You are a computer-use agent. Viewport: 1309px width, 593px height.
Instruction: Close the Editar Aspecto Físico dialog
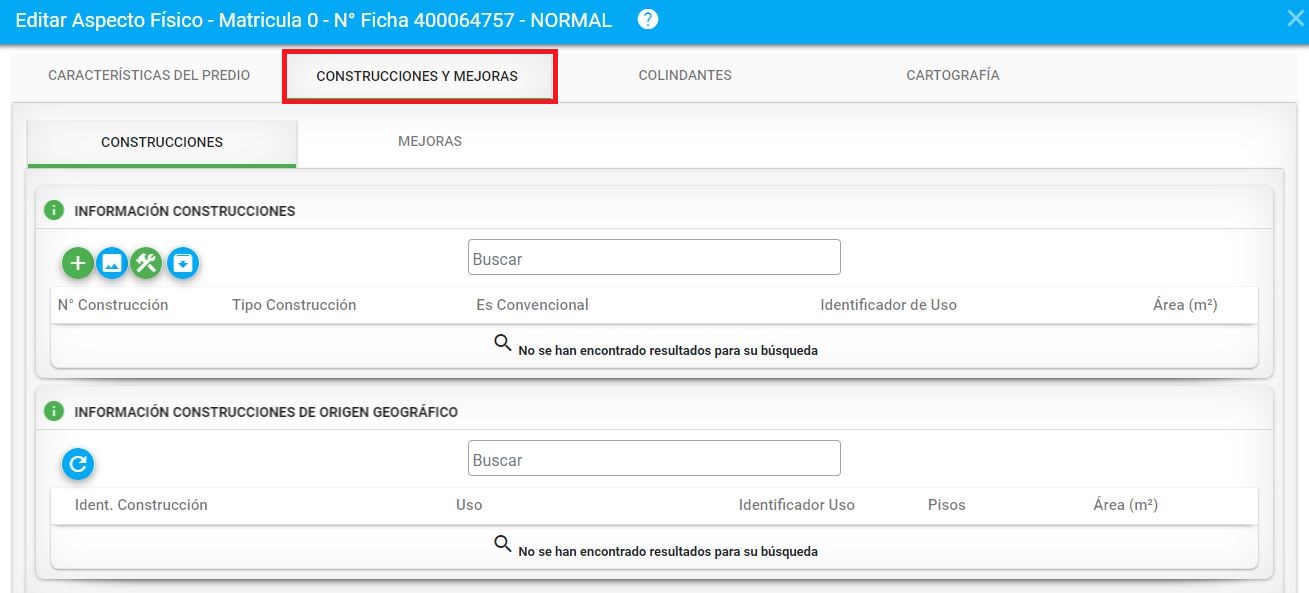tap(1295, 19)
